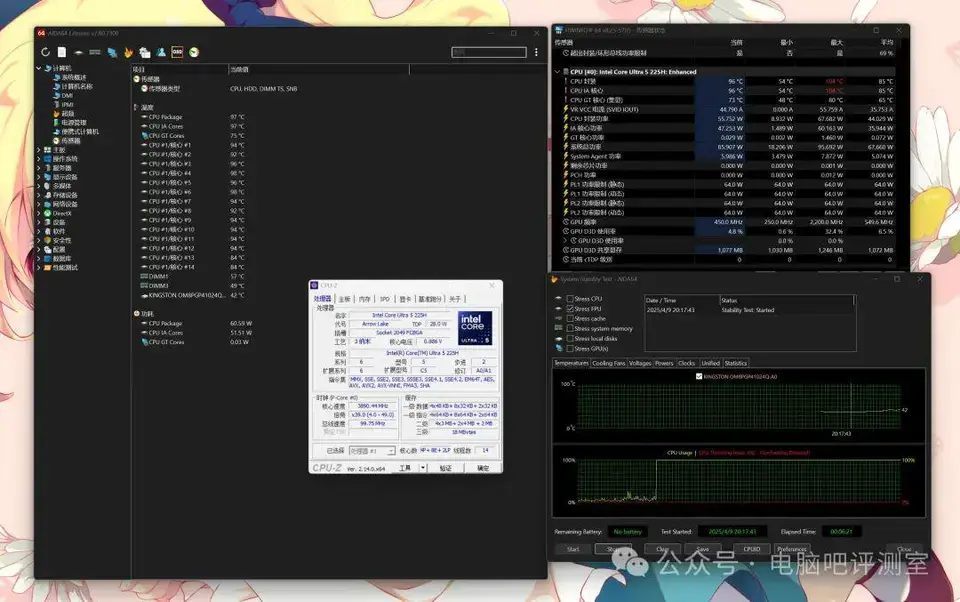Enable the Stress GPU(s) checkbox
Image resolution: width=960 pixels, height=602 pixels.
[570, 348]
